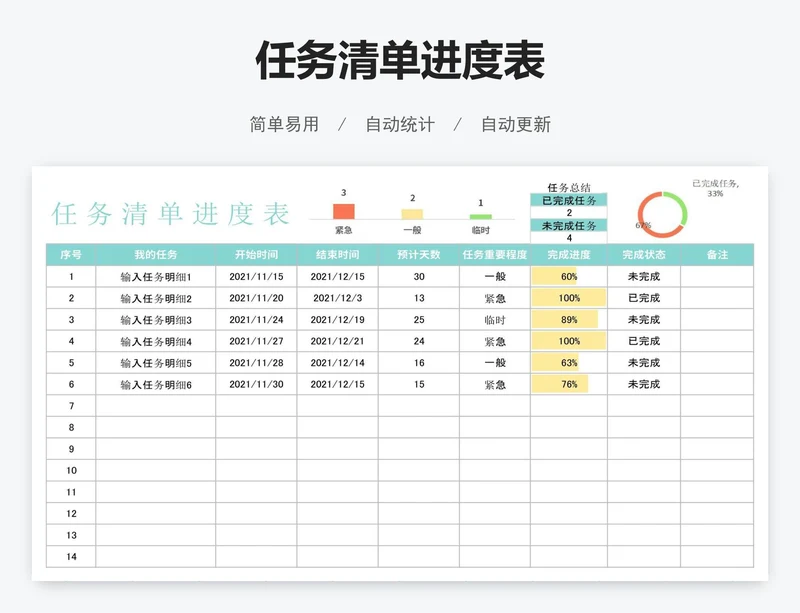Click the end date 2021/12/19
The height and width of the screenshot is (613, 800).
pos(337,320)
